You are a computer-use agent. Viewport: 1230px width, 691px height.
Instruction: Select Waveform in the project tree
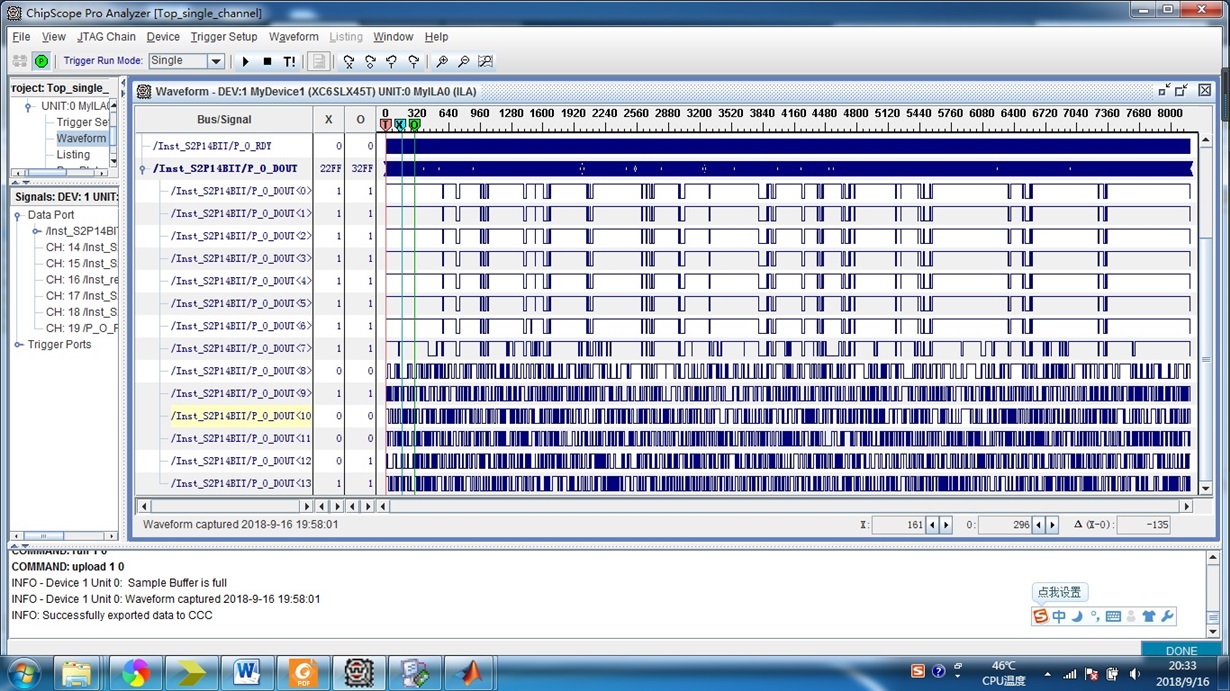click(x=81, y=138)
